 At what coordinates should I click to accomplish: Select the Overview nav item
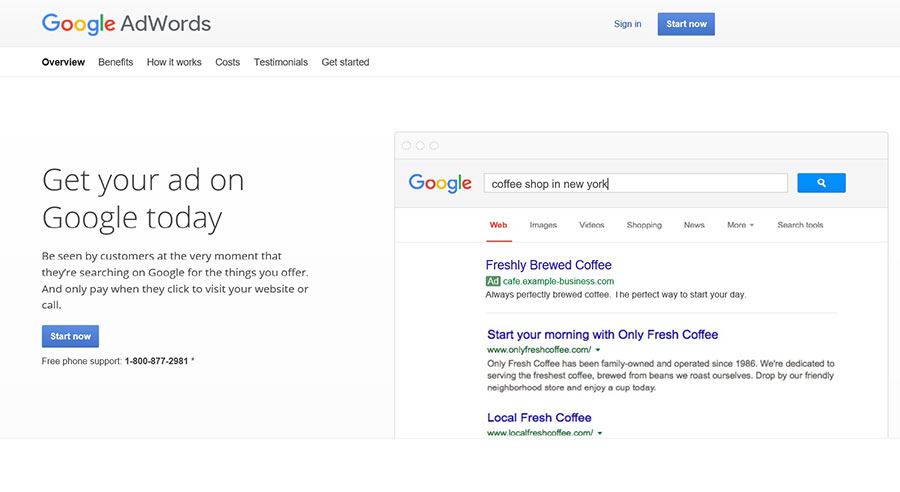coord(63,62)
